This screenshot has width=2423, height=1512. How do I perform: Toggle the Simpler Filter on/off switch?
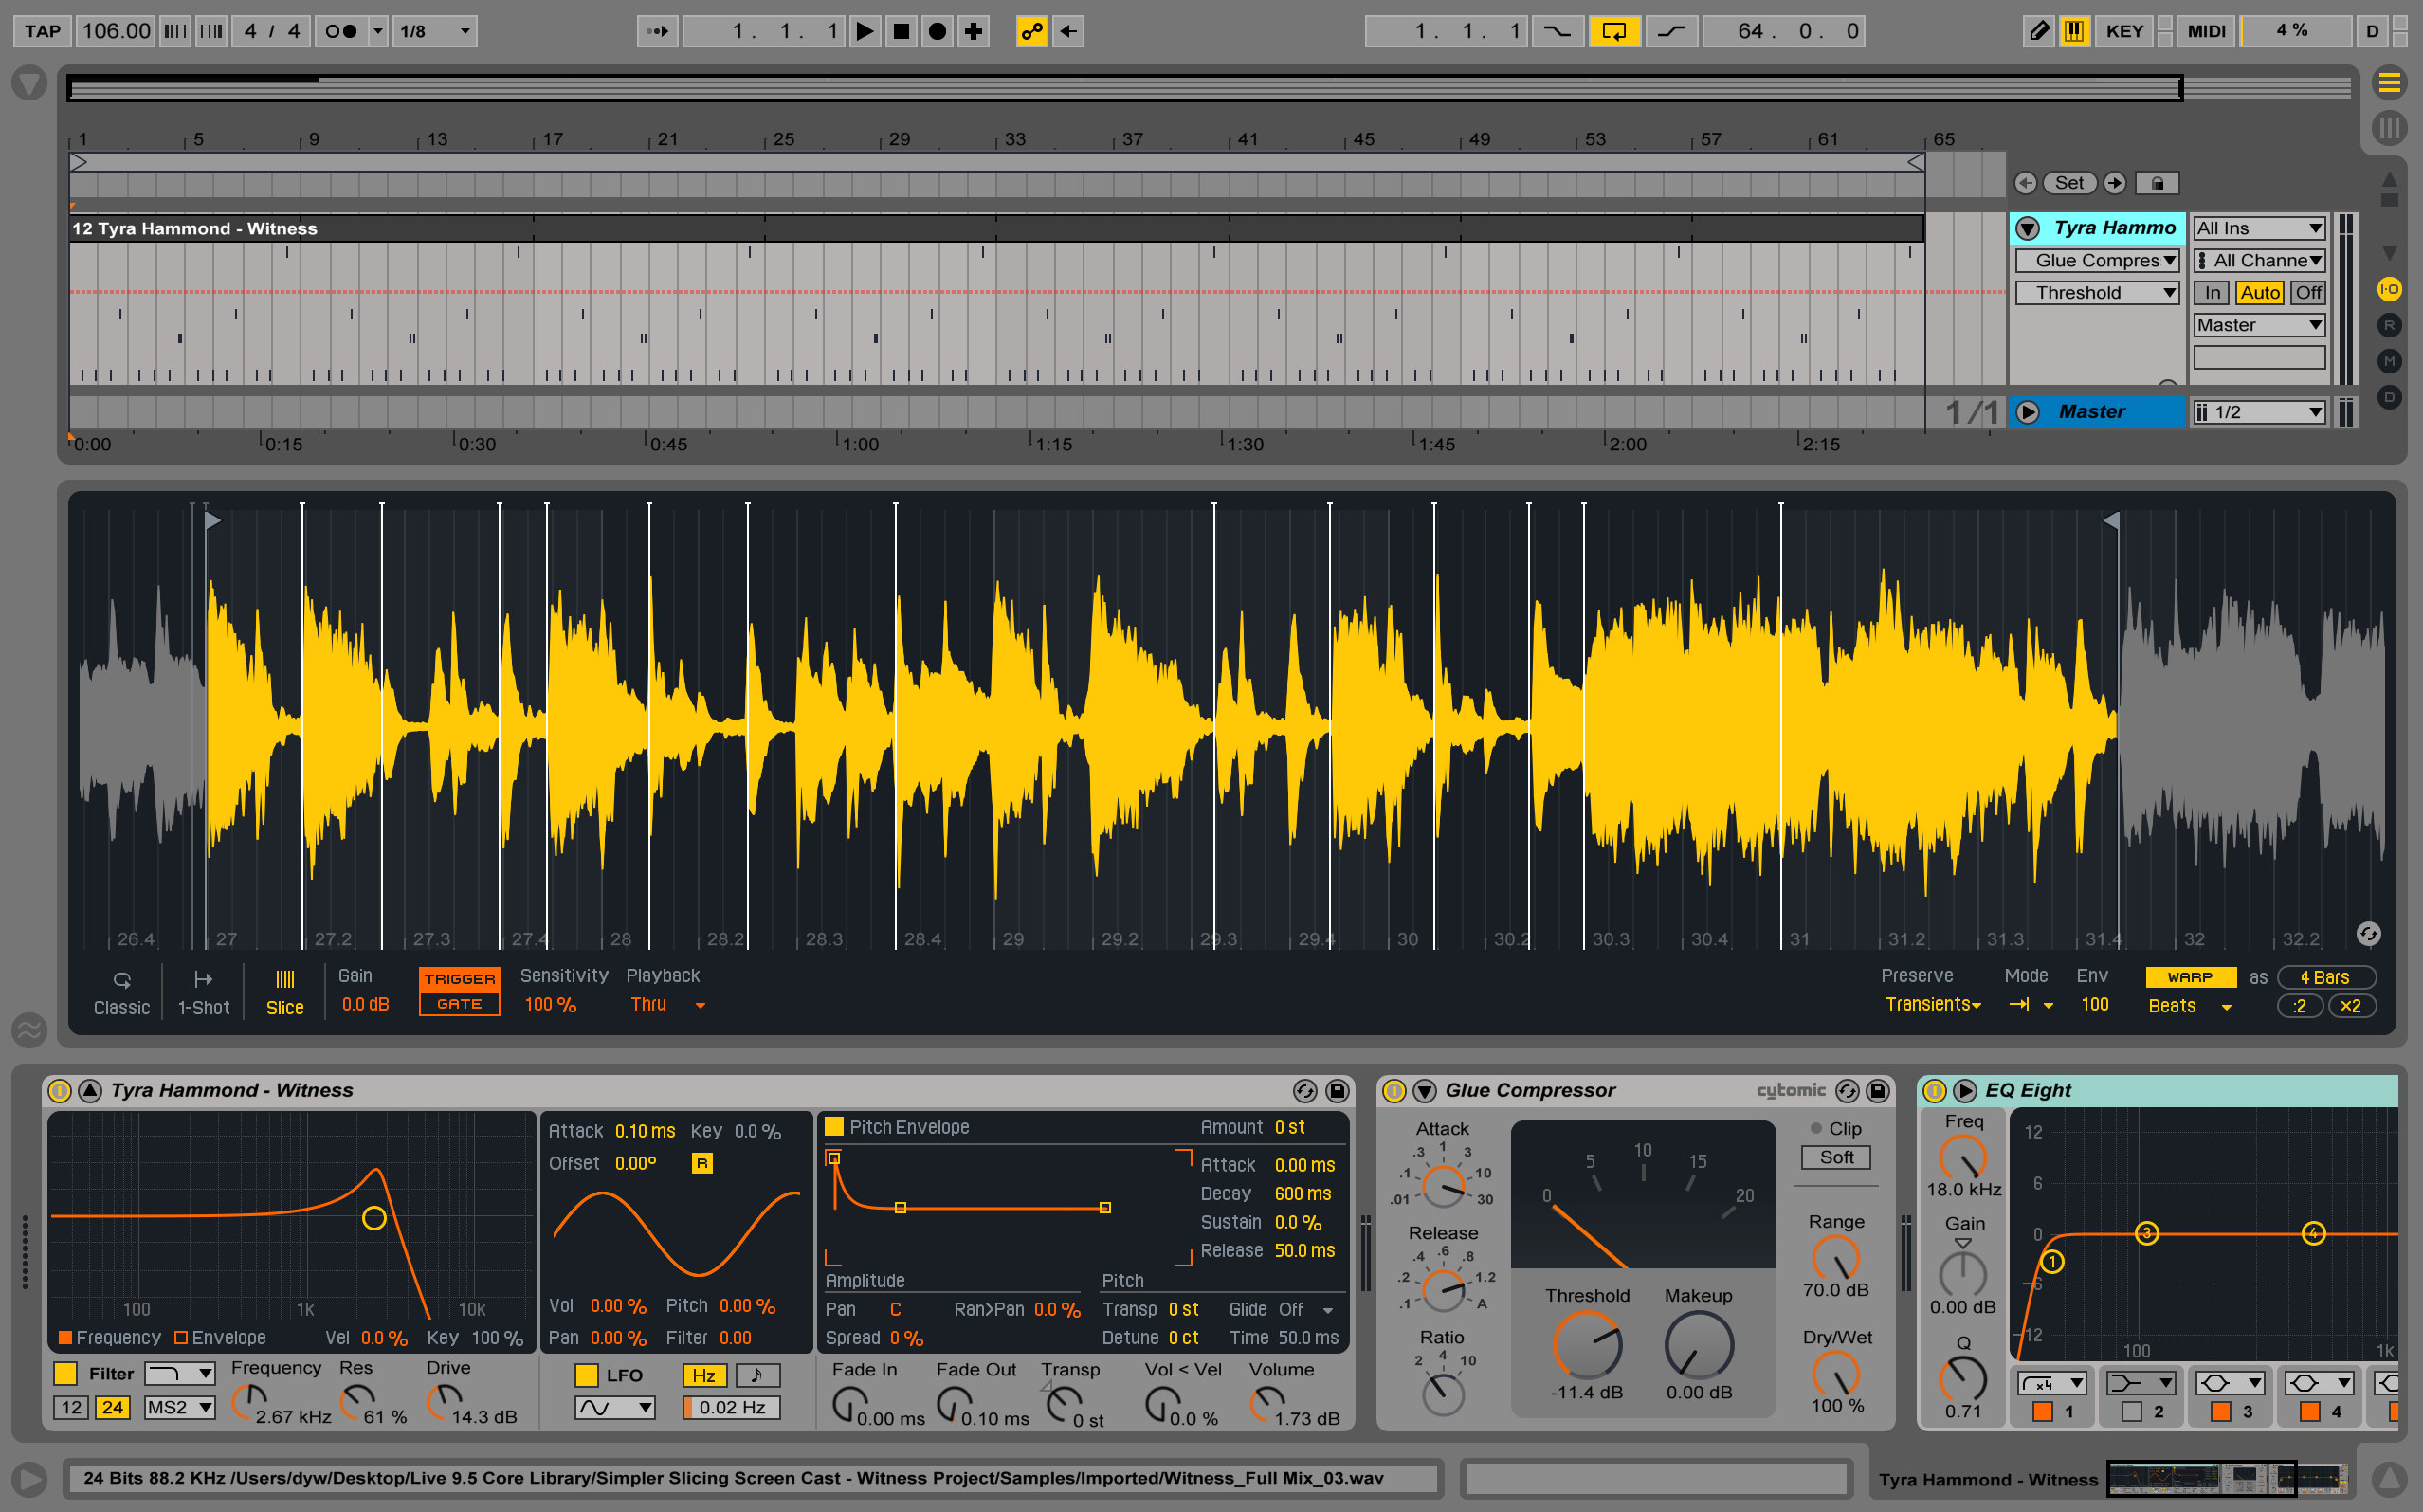(65, 1374)
